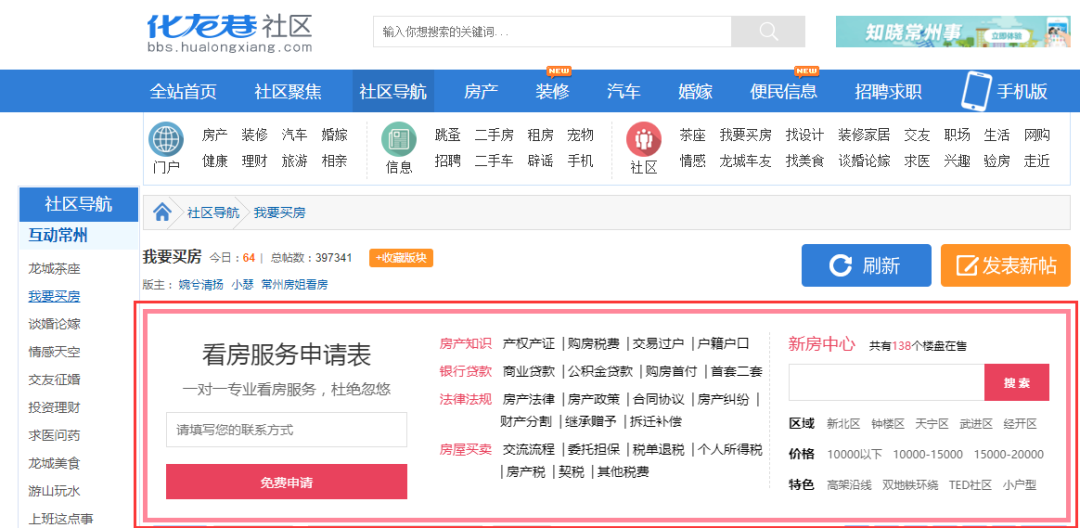Open 宠物 link in 信息 group
The width and height of the screenshot is (1080, 528).
pyautogui.click(x=580, y=135)
